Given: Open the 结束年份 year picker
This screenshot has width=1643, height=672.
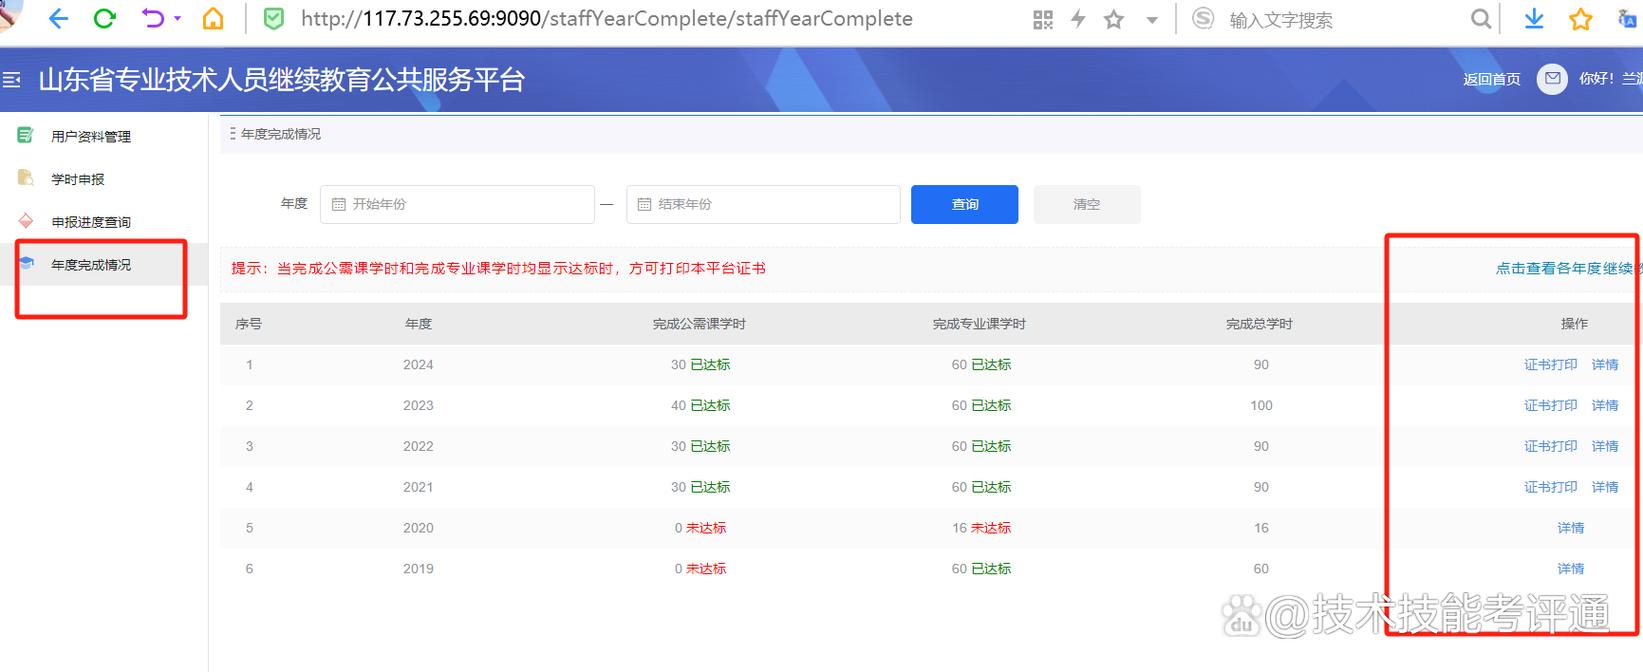Looking at the screenshot, I should click(x=763, y=204).
